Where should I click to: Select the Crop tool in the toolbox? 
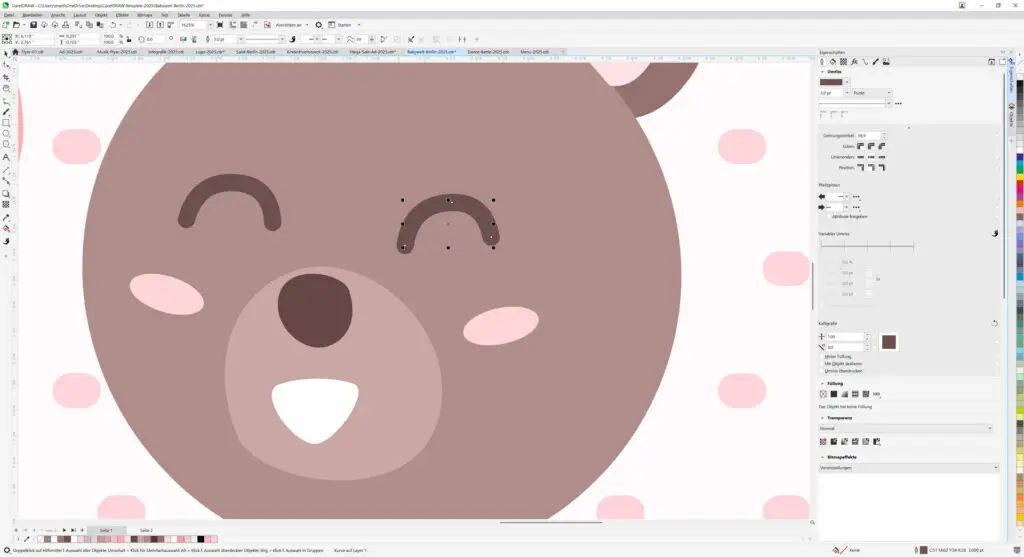pos(7,77)
